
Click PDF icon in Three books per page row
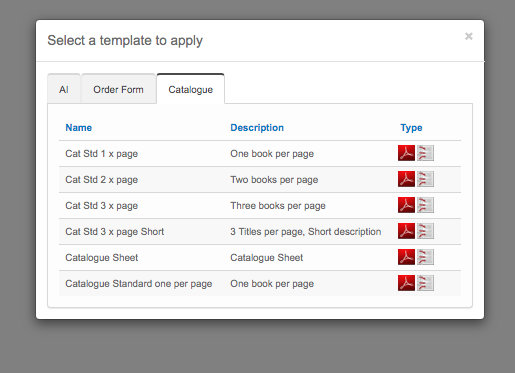click(x=406, y=205)
